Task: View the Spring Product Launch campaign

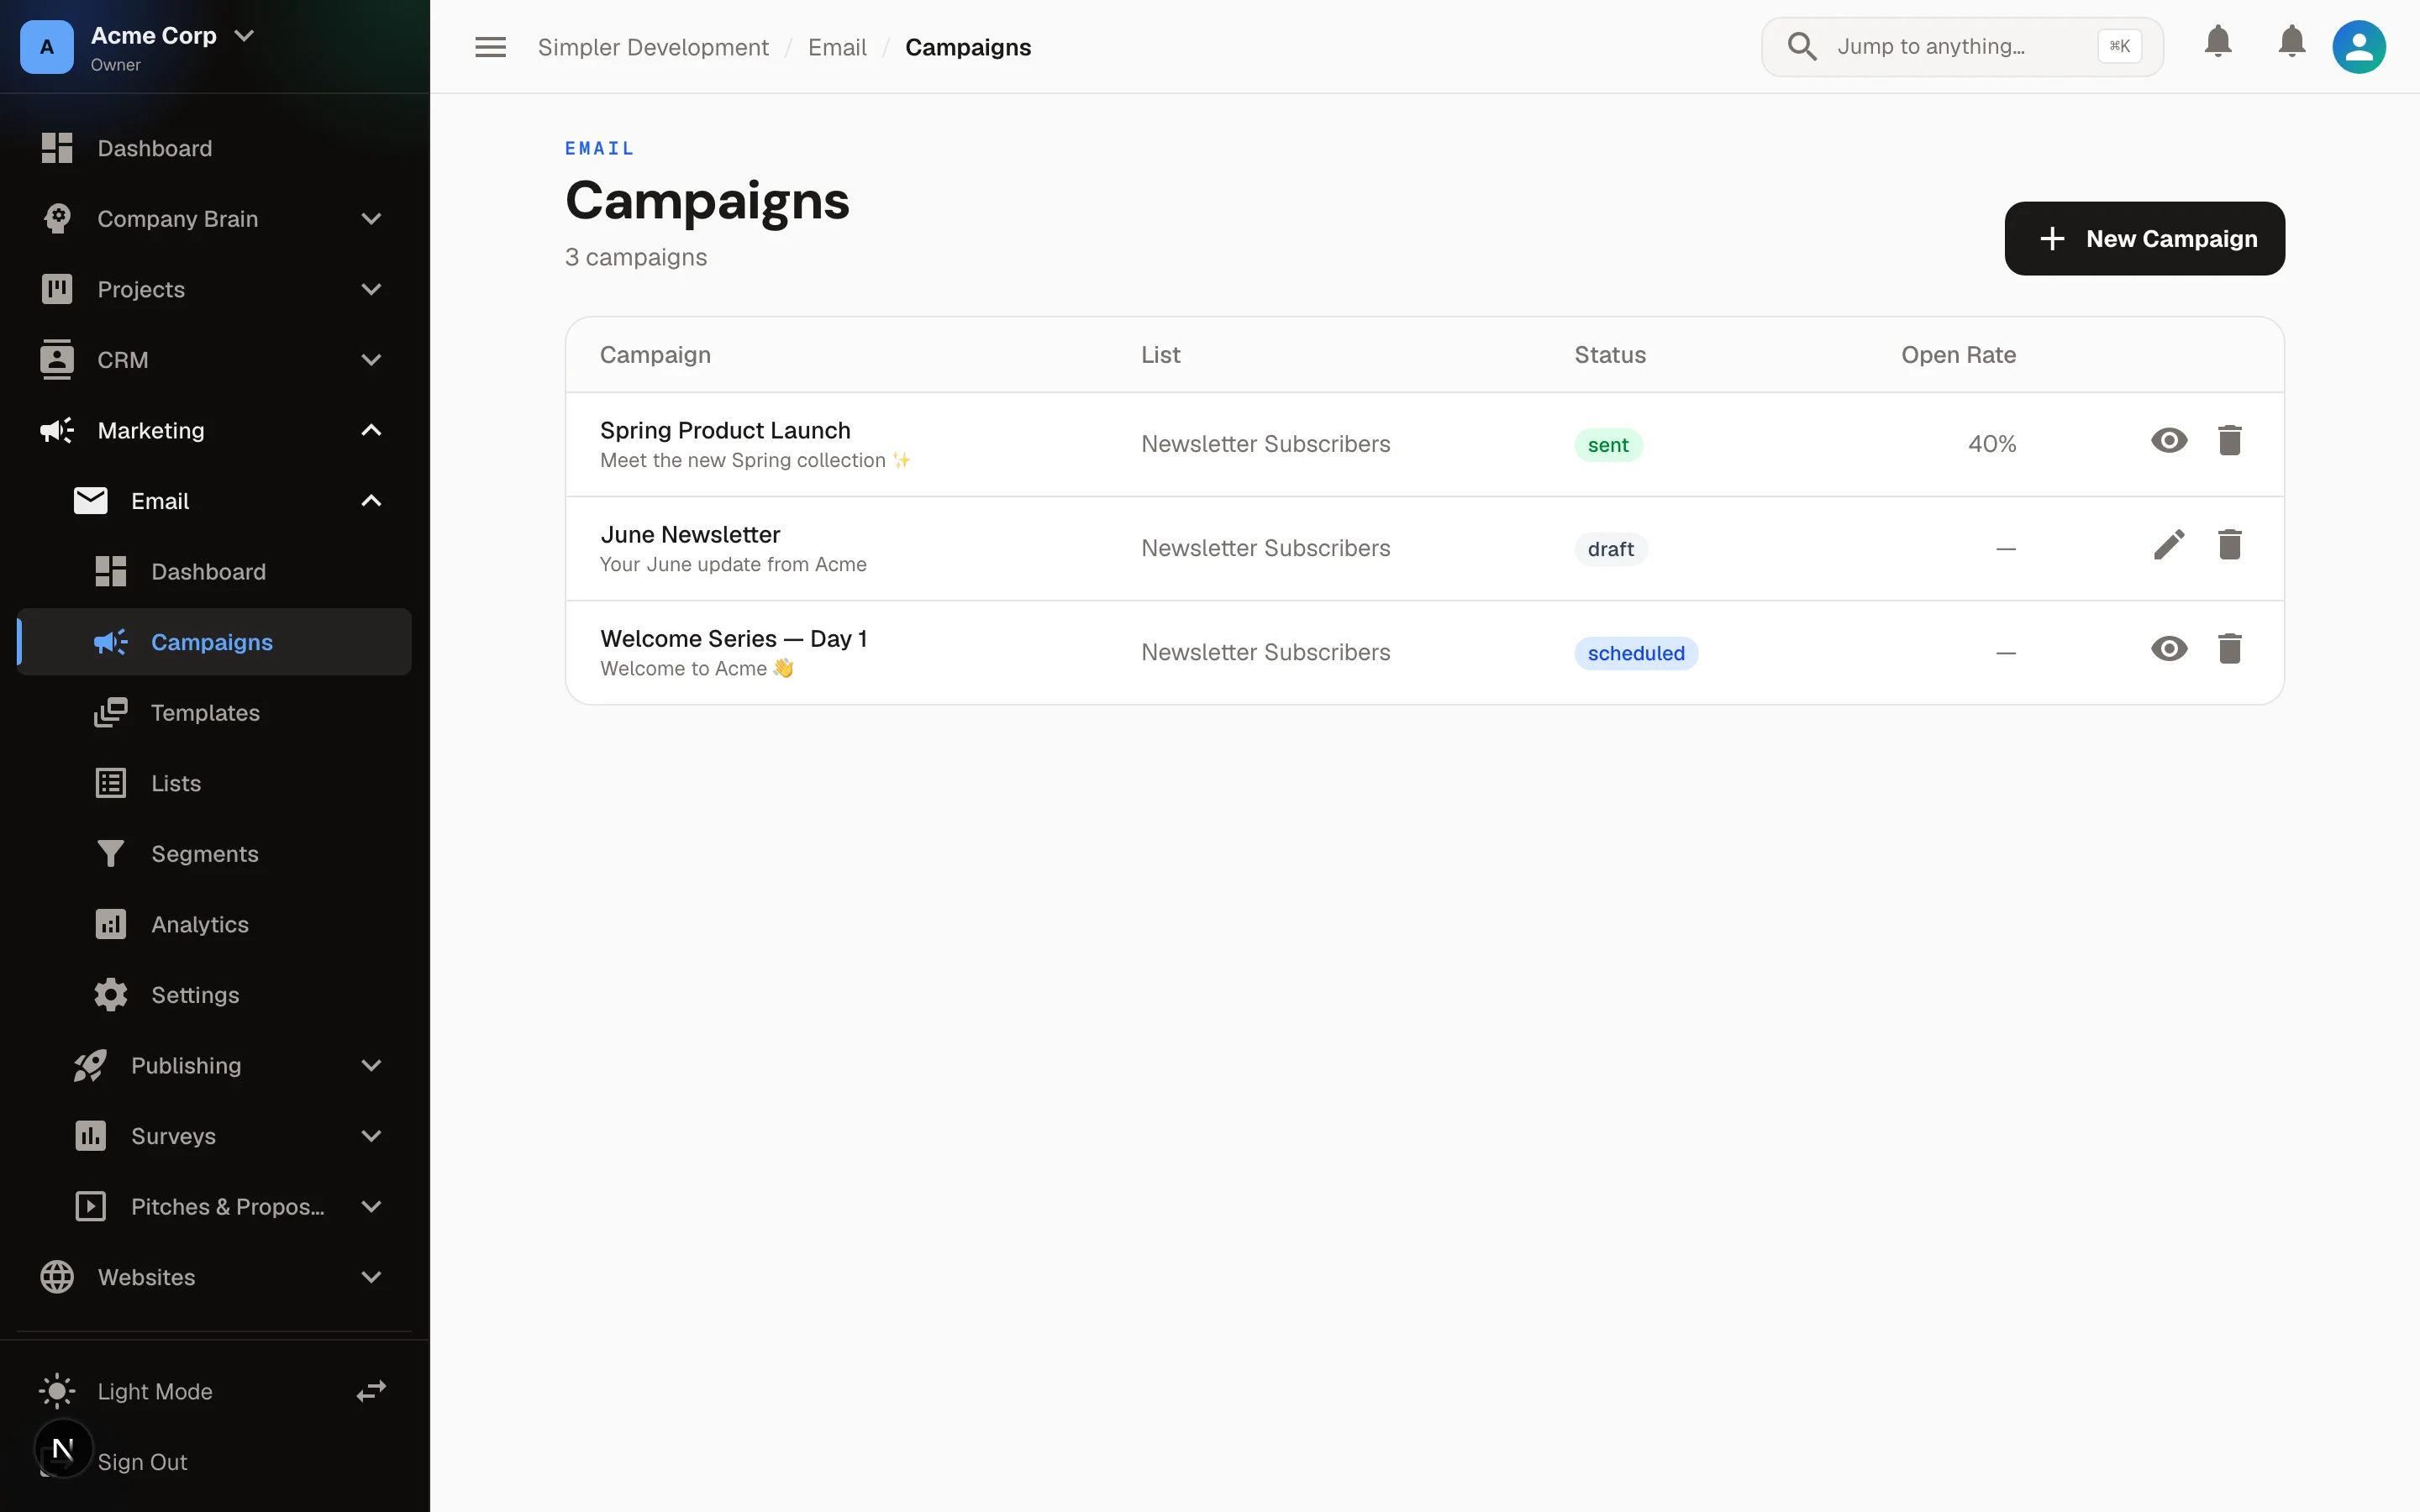Action: pyautogui.click(x=2169, y=441)
